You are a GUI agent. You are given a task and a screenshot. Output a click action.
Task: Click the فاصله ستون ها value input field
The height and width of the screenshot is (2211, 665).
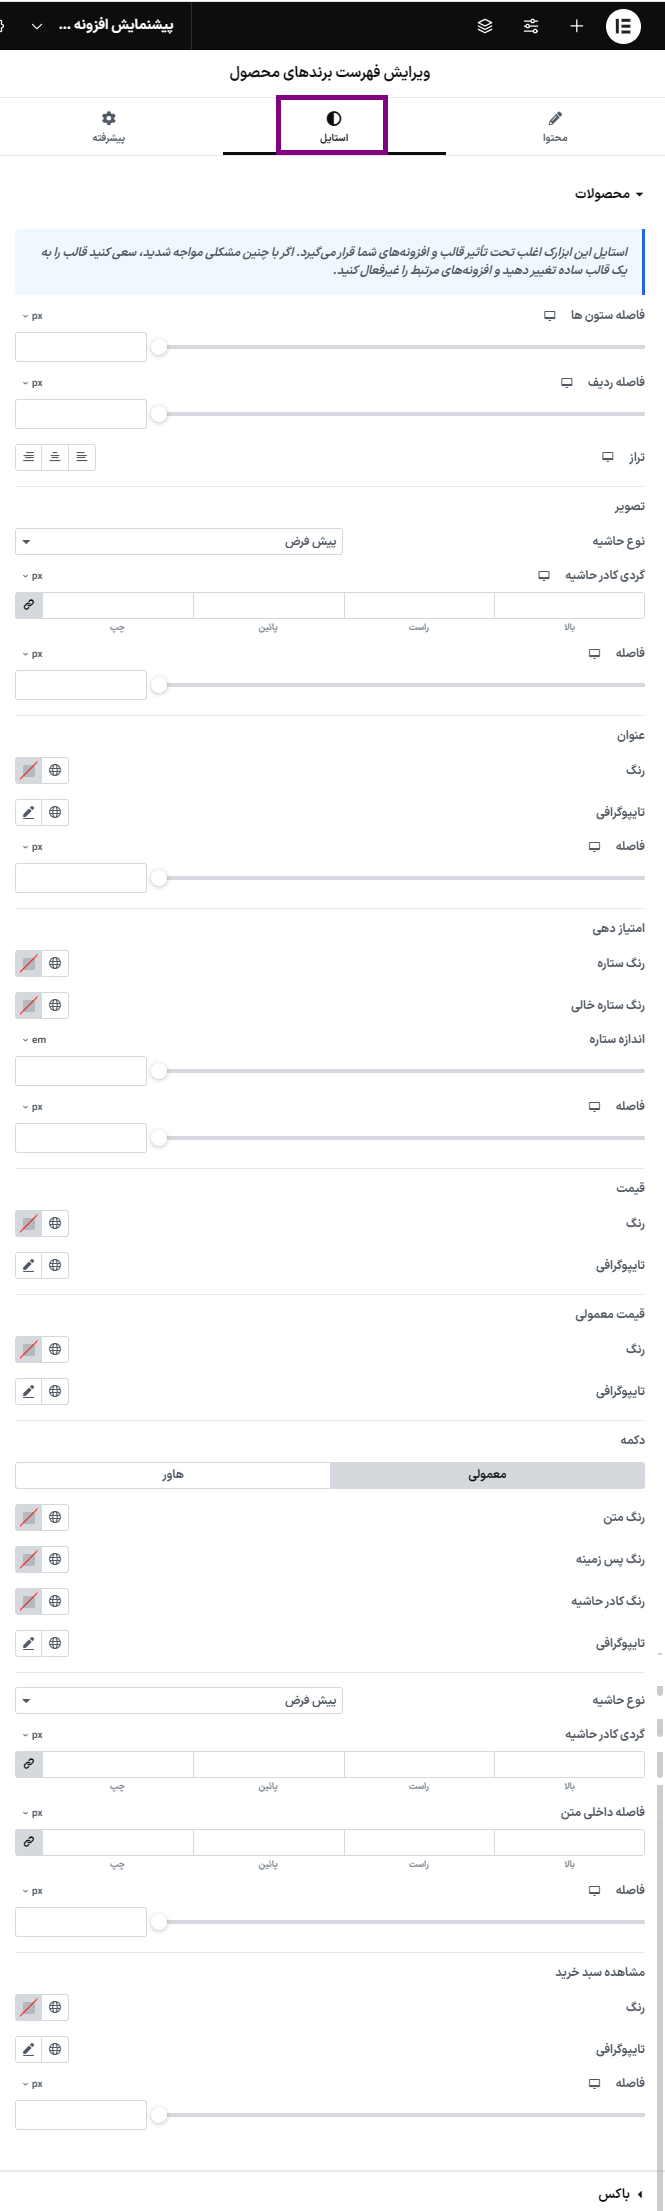[x=80, y=346]
